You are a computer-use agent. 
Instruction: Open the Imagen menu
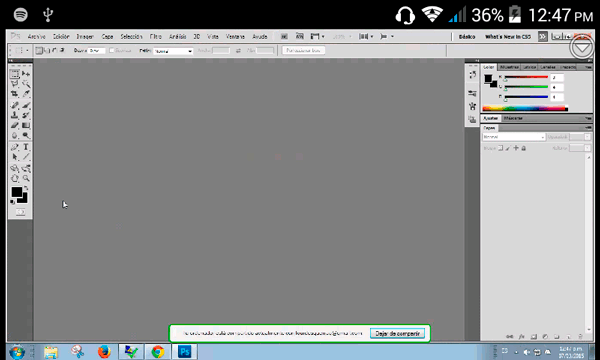[x=85, y=36]
